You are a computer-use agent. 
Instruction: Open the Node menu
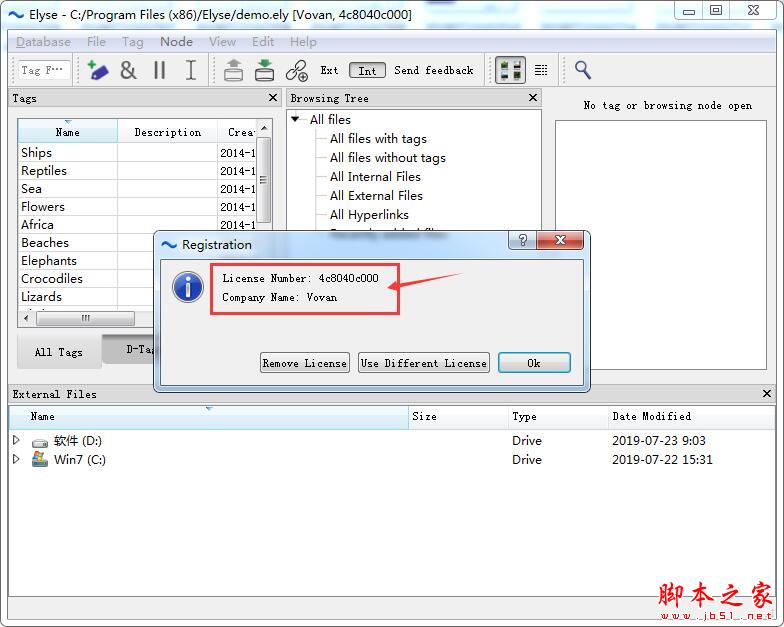click(176, 42)
